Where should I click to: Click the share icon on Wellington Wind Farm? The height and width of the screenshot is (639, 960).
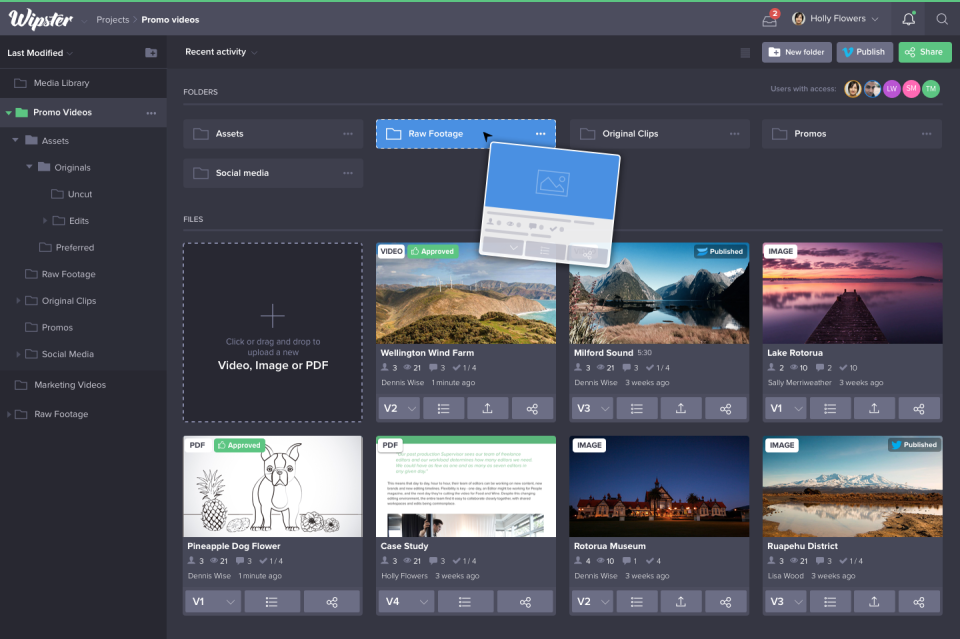click(533, 408)
